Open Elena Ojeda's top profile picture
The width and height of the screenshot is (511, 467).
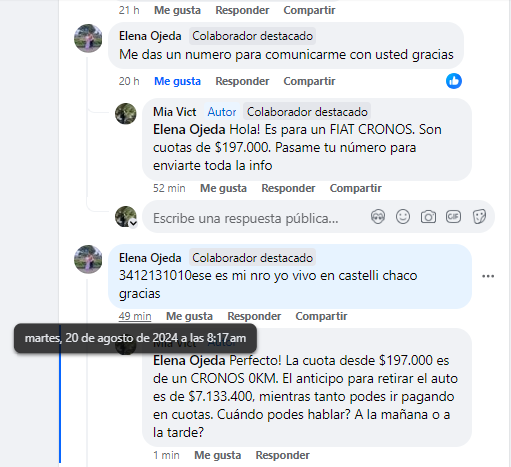coord(88,38)
